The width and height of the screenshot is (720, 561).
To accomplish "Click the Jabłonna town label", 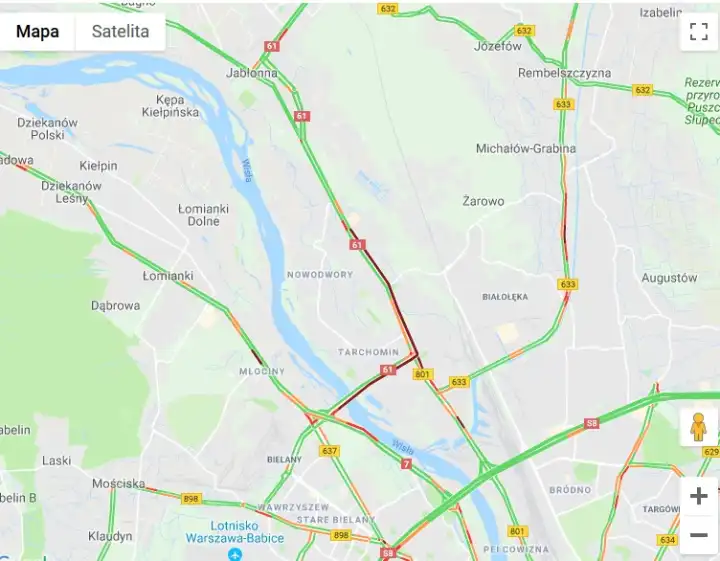I will point(252,73).
